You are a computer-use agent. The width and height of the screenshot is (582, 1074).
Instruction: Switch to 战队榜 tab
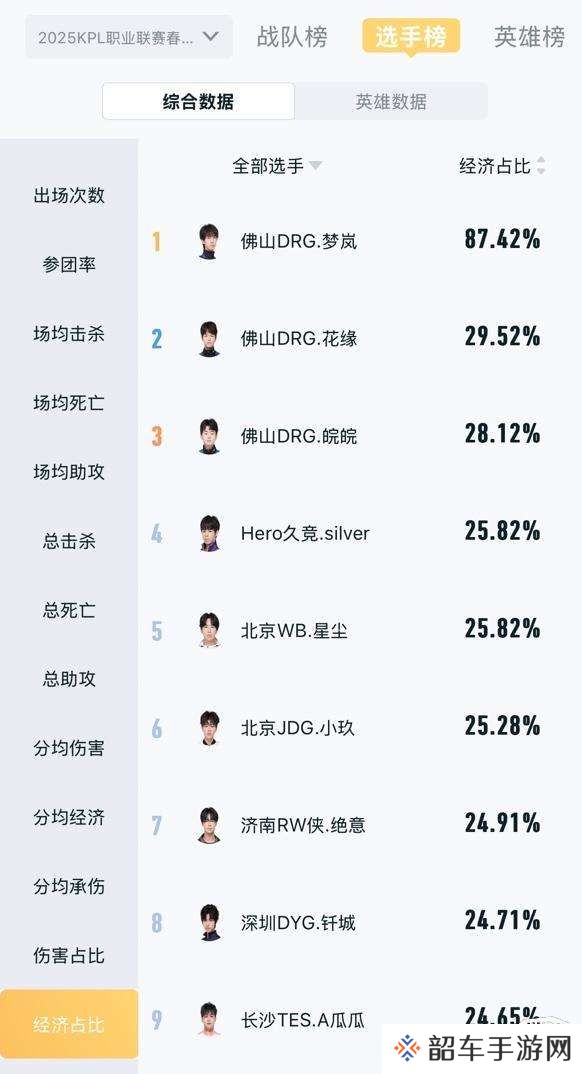click(x=292, y=37)
